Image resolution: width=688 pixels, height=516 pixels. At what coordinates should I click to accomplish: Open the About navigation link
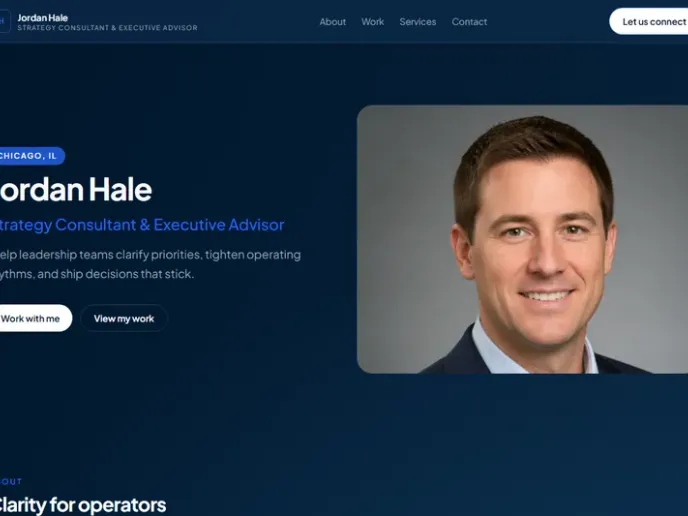(x=333, y=22)
